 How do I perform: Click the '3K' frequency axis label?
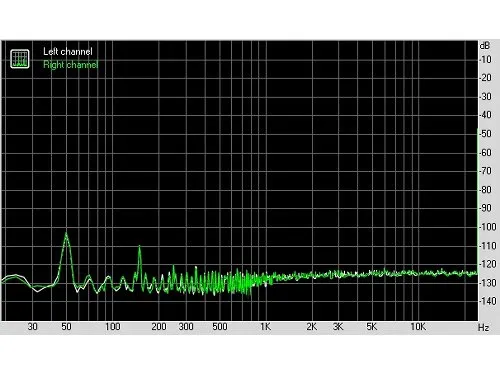click(x=338, y=327)
